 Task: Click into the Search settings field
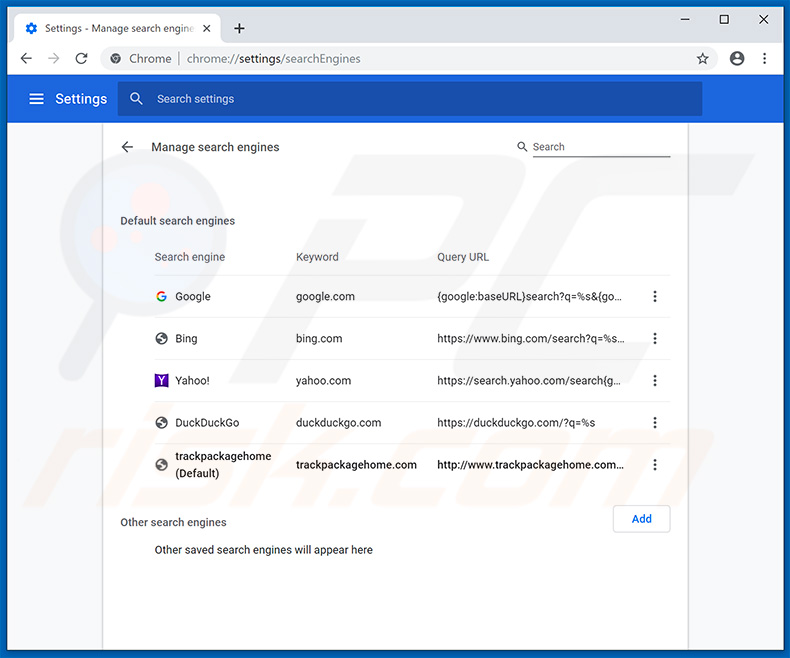[x=410, y=99]
